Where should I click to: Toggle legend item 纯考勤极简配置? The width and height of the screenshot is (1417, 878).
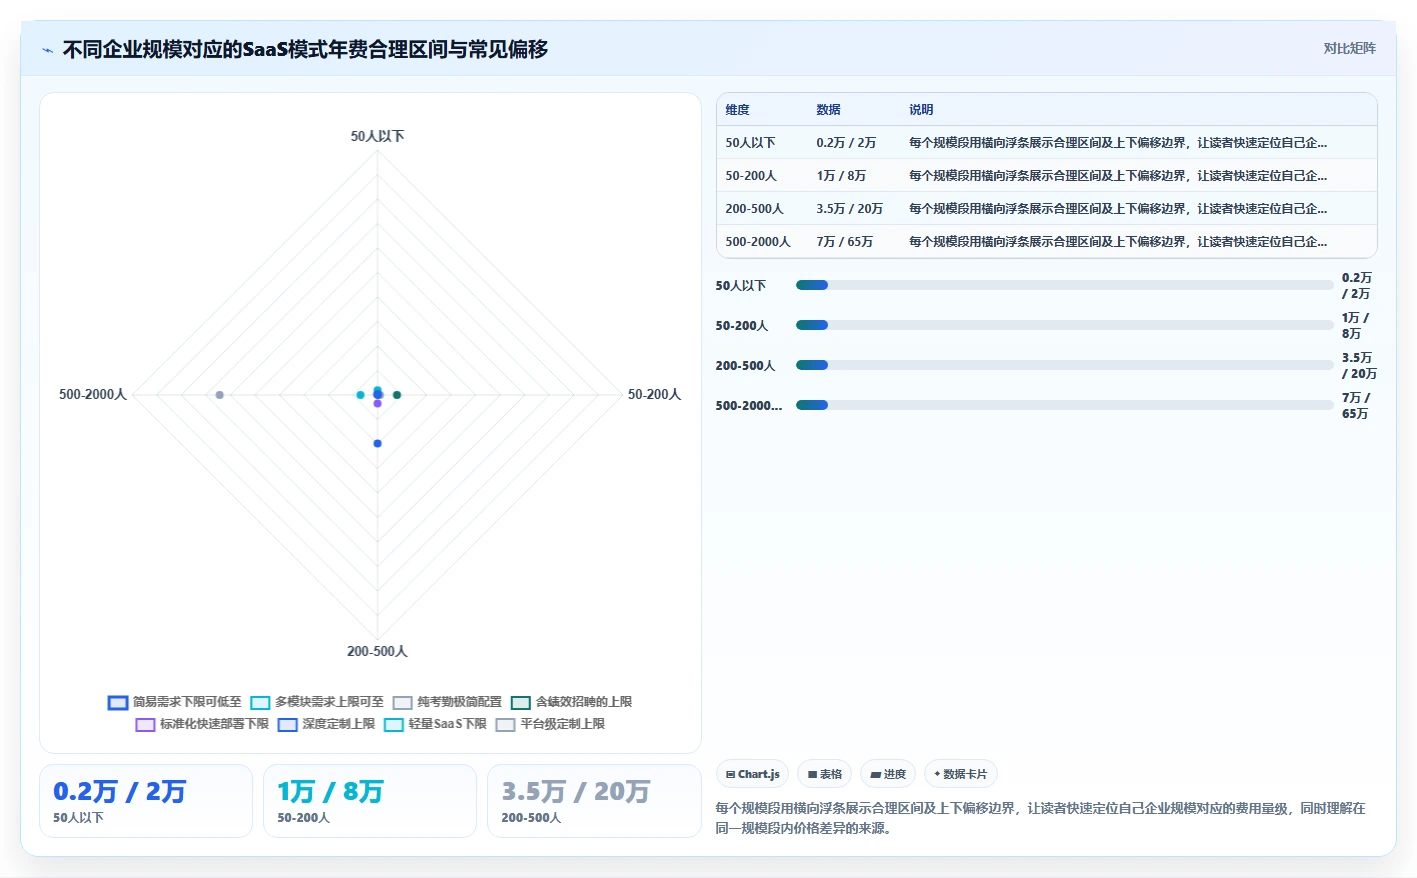[447, 702]
